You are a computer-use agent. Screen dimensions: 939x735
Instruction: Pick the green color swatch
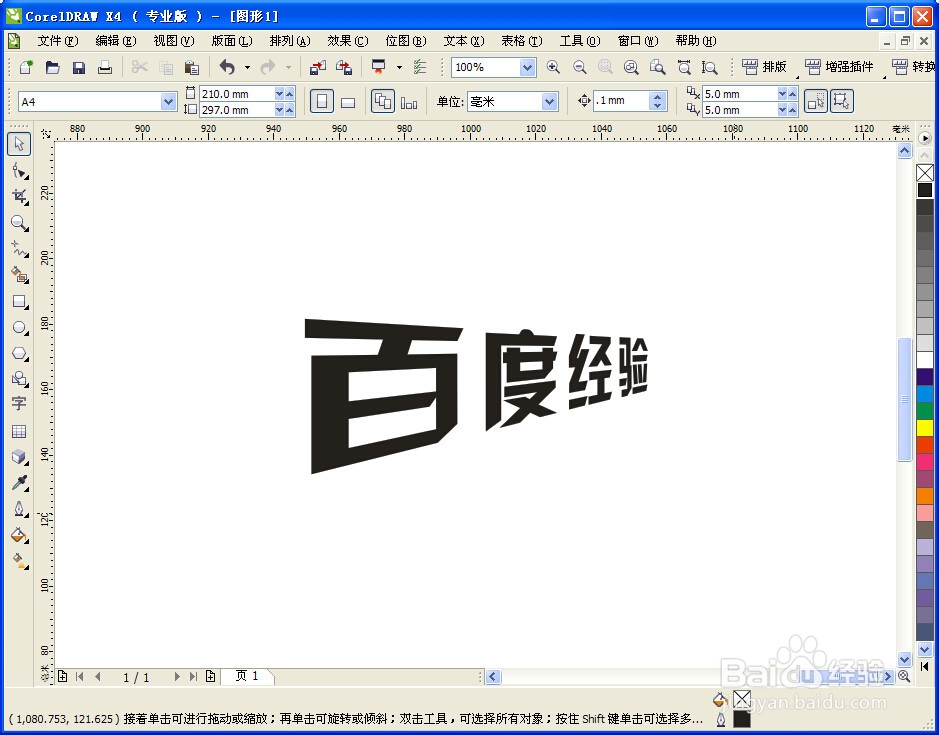pos(925,411)
